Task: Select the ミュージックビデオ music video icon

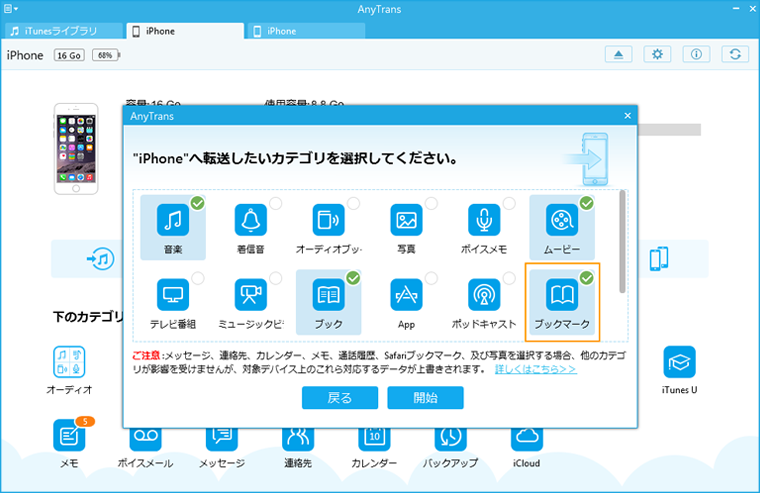Action: point(251,295)
